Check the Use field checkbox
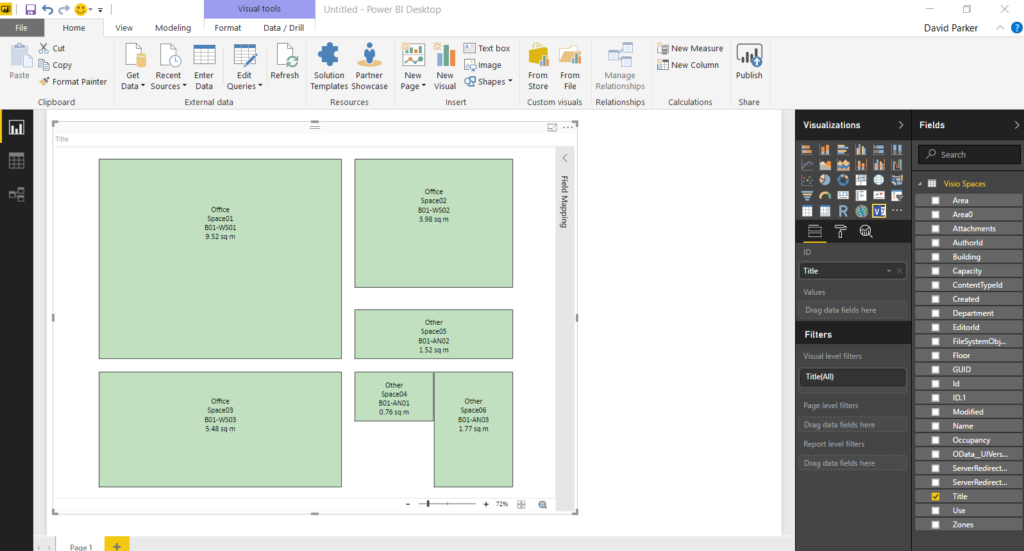The width and height of the screenshot is (1024, 551). pyautogui.click(x=935, y=511)
